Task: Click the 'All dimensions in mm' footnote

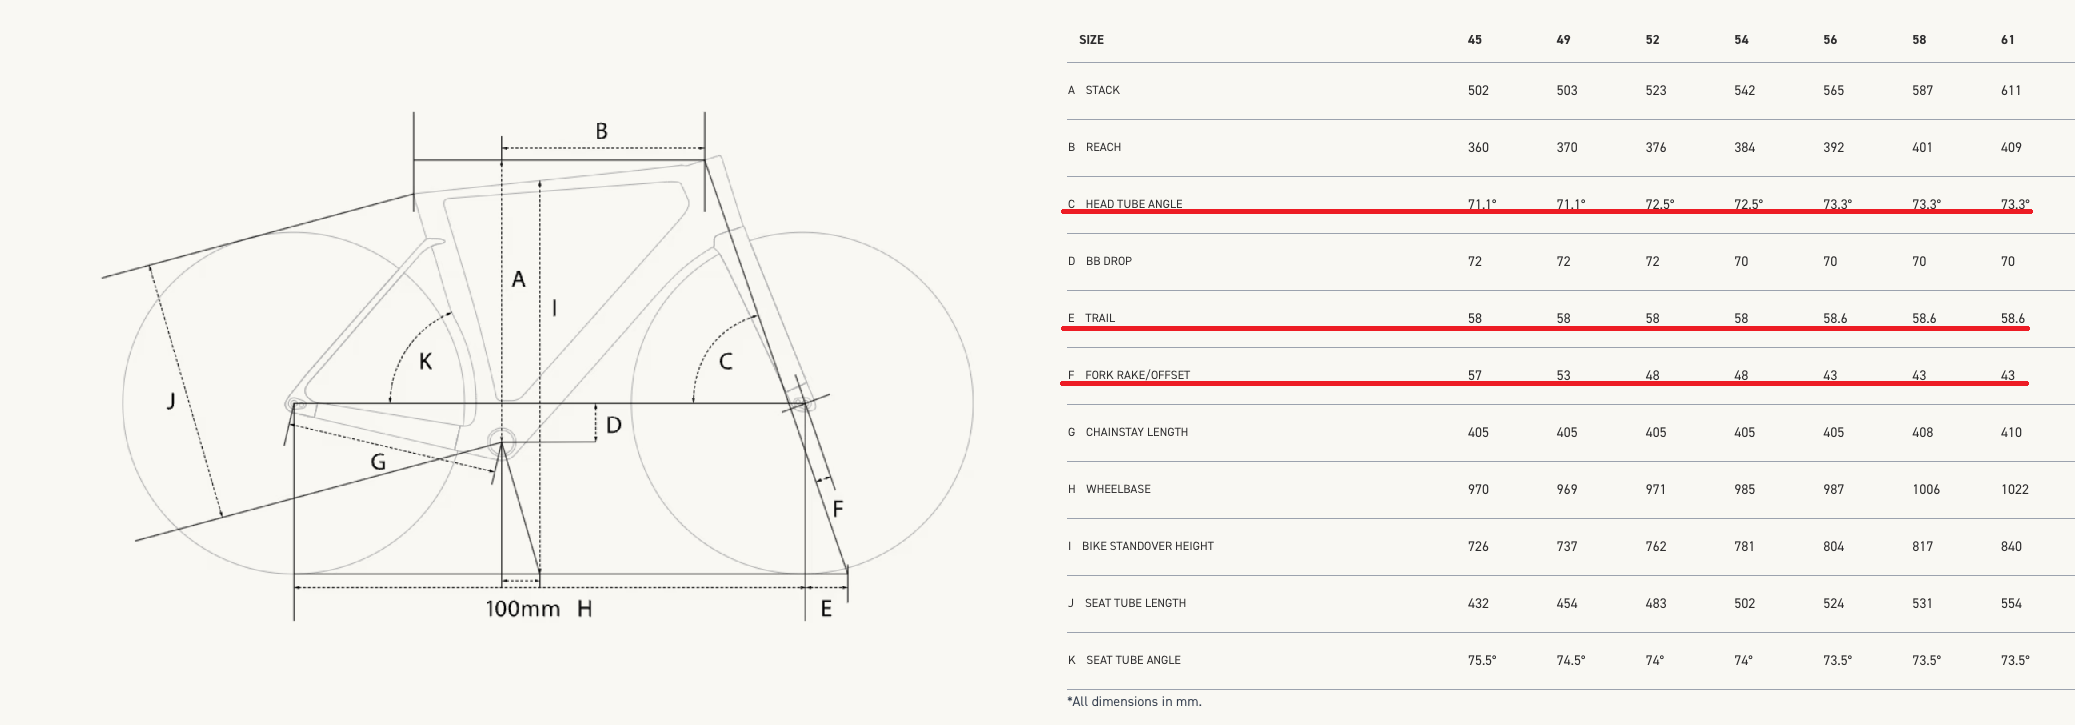Action: pos(1134,702)
